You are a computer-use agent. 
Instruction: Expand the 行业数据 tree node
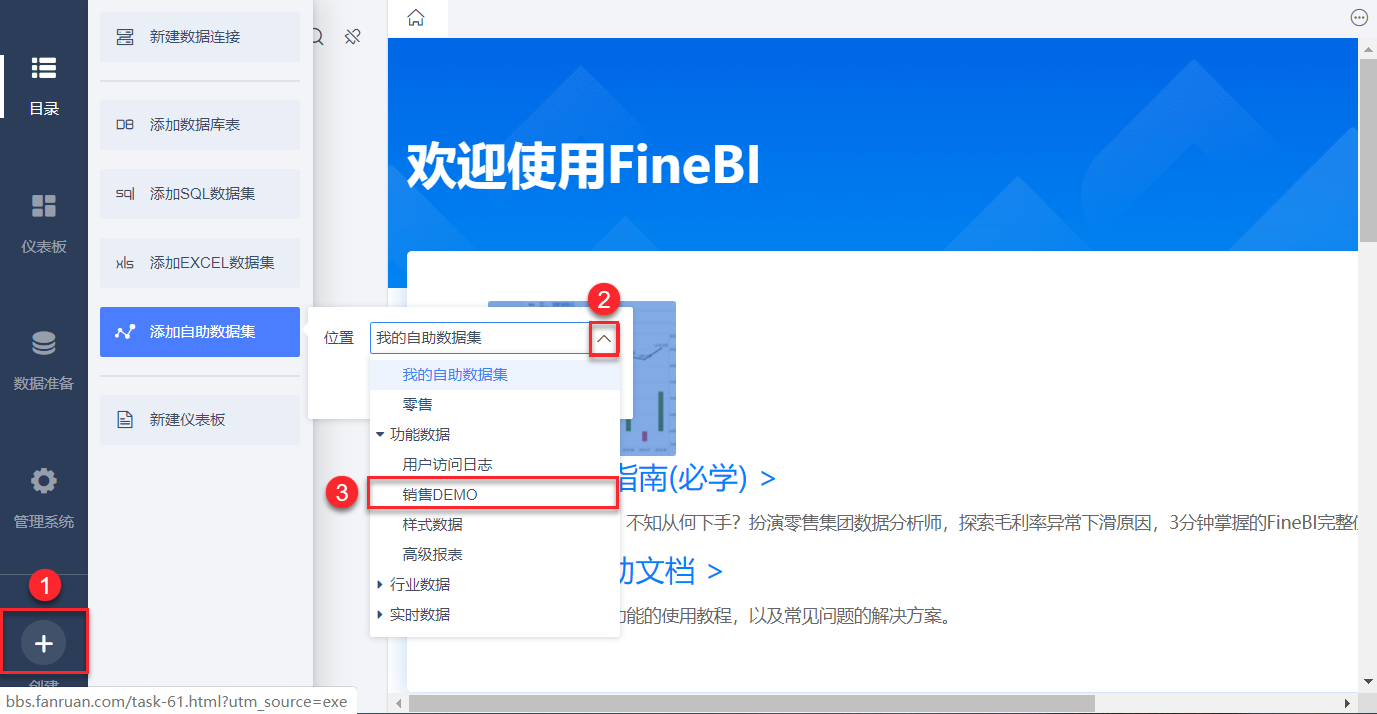[380, 585]
